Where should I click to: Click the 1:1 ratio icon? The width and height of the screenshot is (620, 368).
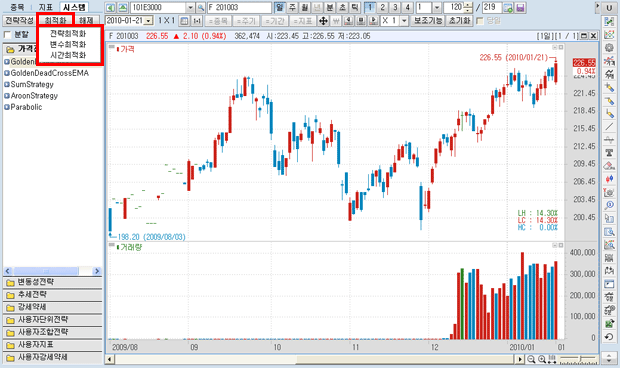click(x=197, y=21)
